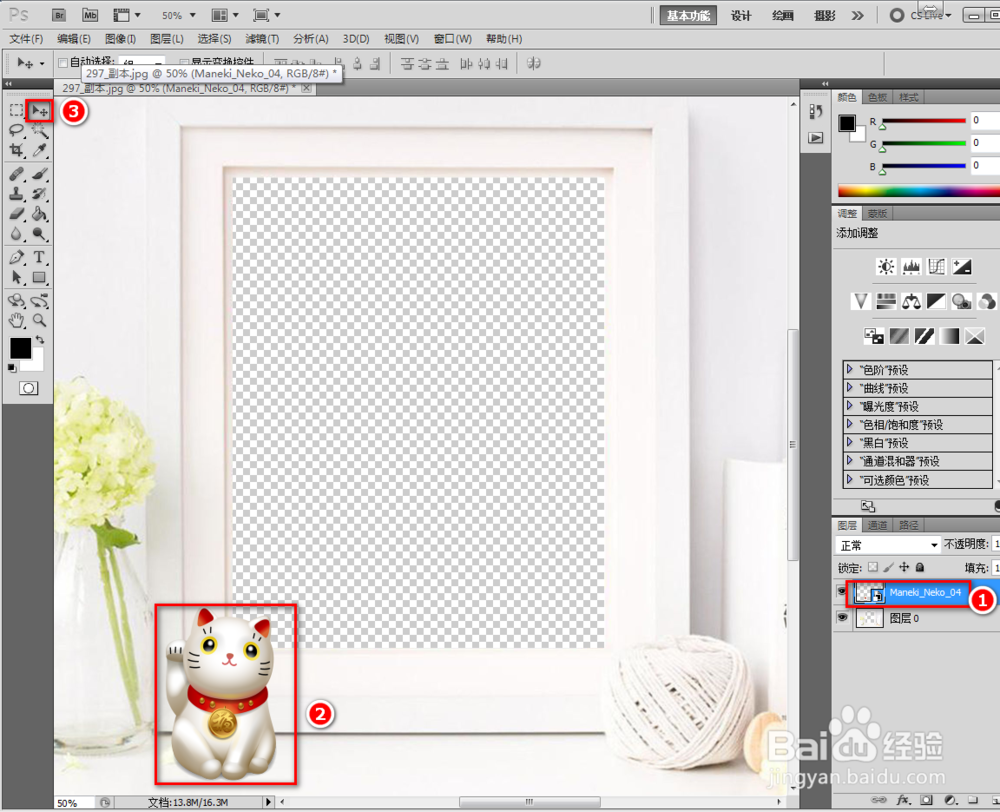Select the Zoom tool
The width and height of the screenshot is (1000, 812).
point(40,320)
